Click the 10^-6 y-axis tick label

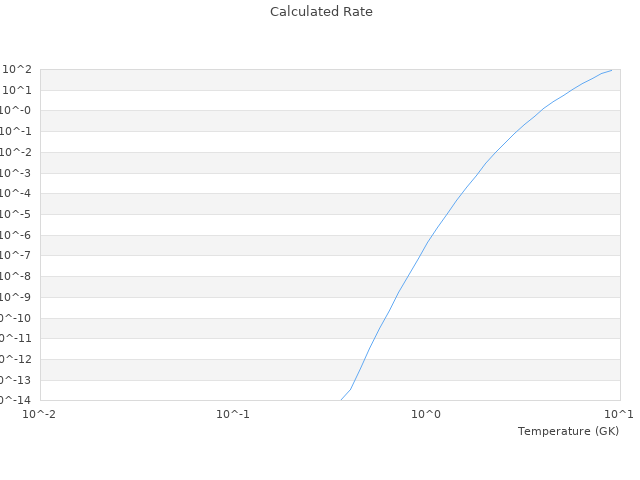coord(17,235)
